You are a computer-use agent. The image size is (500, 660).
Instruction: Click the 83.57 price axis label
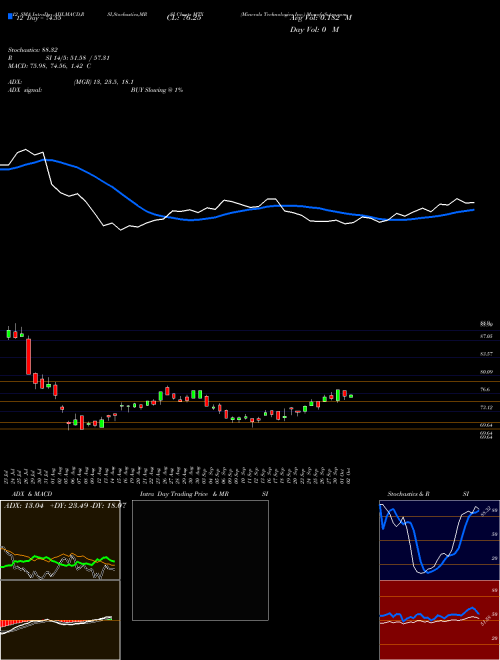click(x=486, y=354)
